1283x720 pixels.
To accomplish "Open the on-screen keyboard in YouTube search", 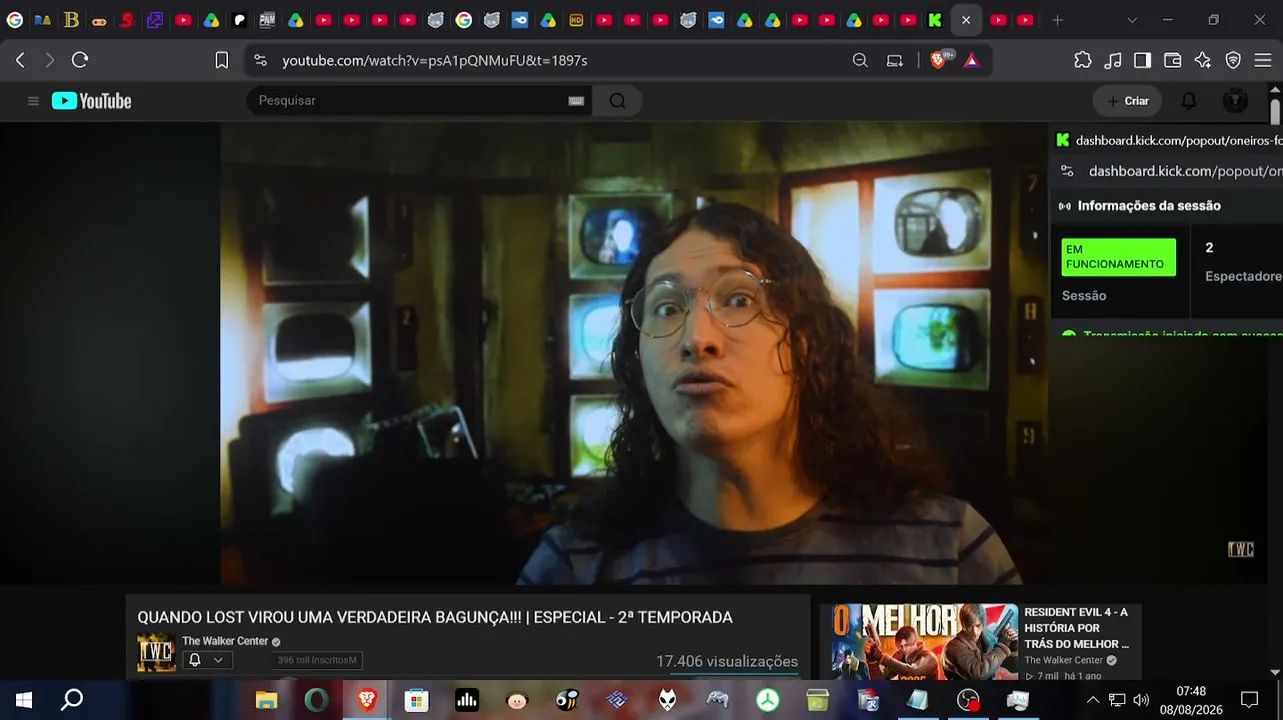I will click(x=576, y=101).
